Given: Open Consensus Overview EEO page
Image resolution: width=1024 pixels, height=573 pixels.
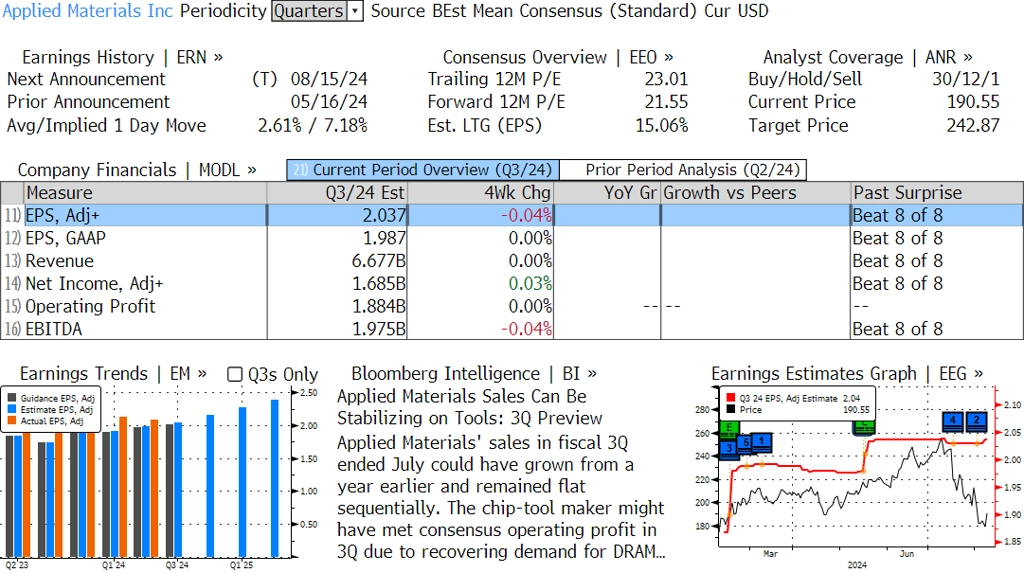Looking at the screenshot, I should 558,57.
